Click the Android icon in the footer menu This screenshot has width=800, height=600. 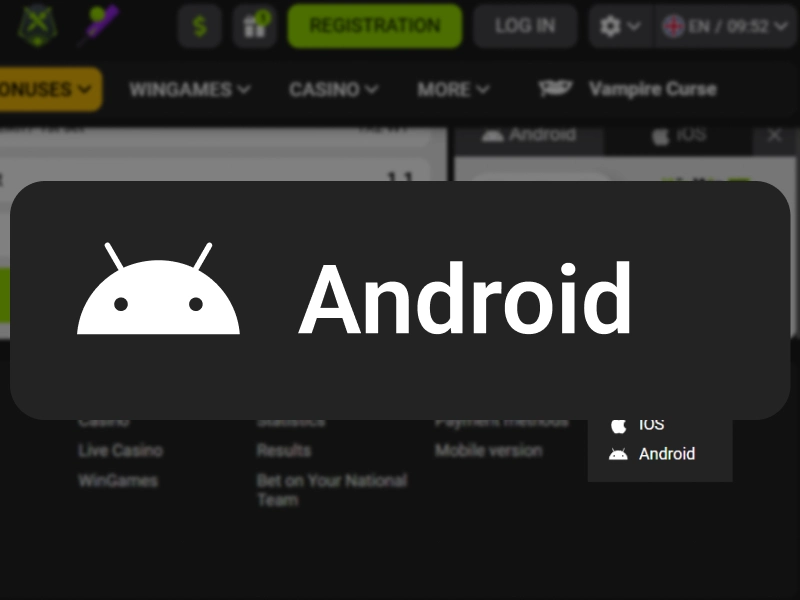[620, 453]
